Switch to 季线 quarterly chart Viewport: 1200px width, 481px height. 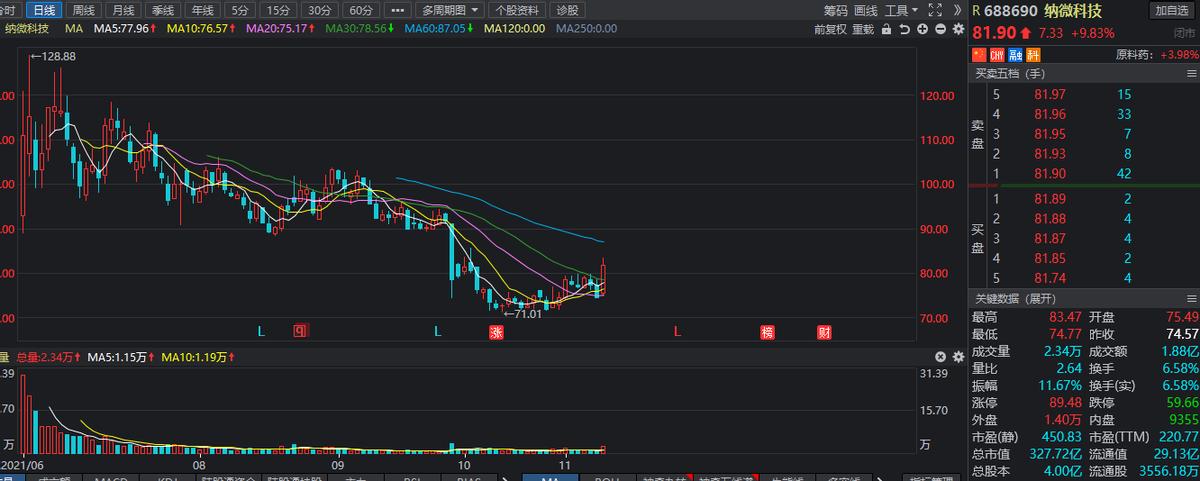pyautogui.click(x=163, y=10)
